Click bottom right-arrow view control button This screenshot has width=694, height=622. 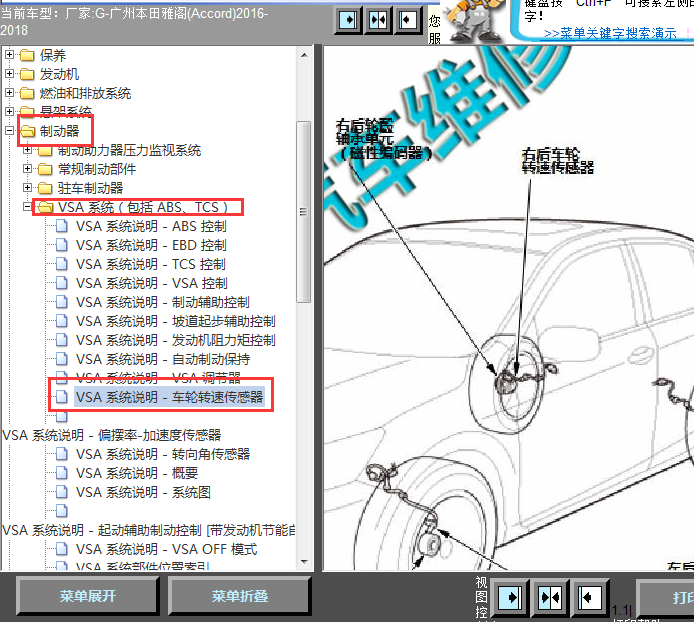509,598
